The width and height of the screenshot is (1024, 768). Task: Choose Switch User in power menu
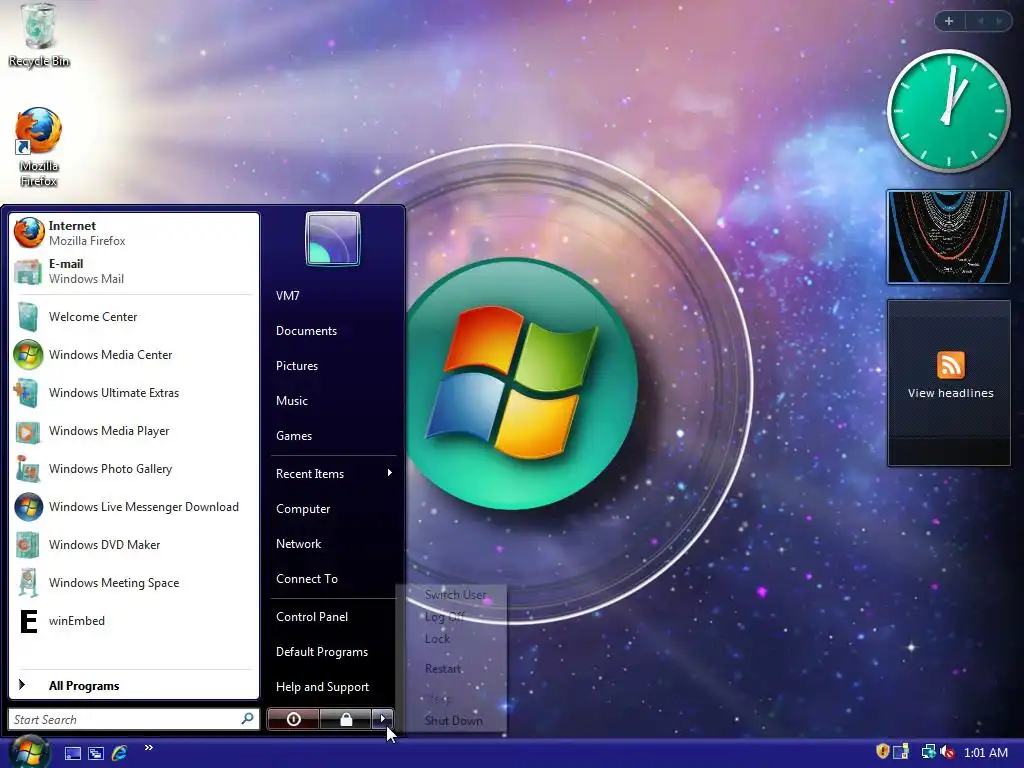tap(455, 594)
